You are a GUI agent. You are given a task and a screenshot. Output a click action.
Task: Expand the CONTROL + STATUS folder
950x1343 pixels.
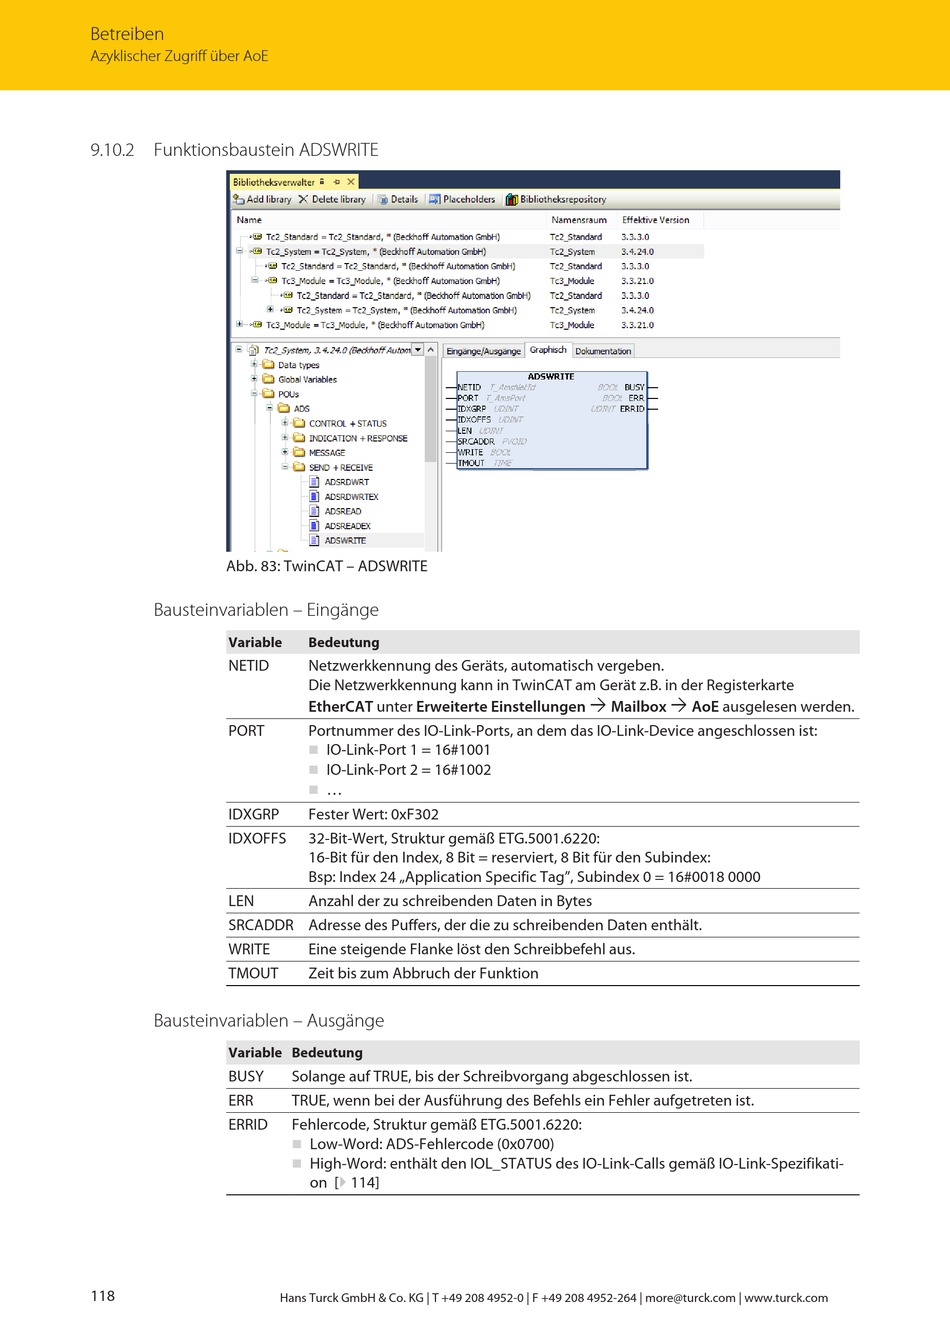(x=285, y=423)
